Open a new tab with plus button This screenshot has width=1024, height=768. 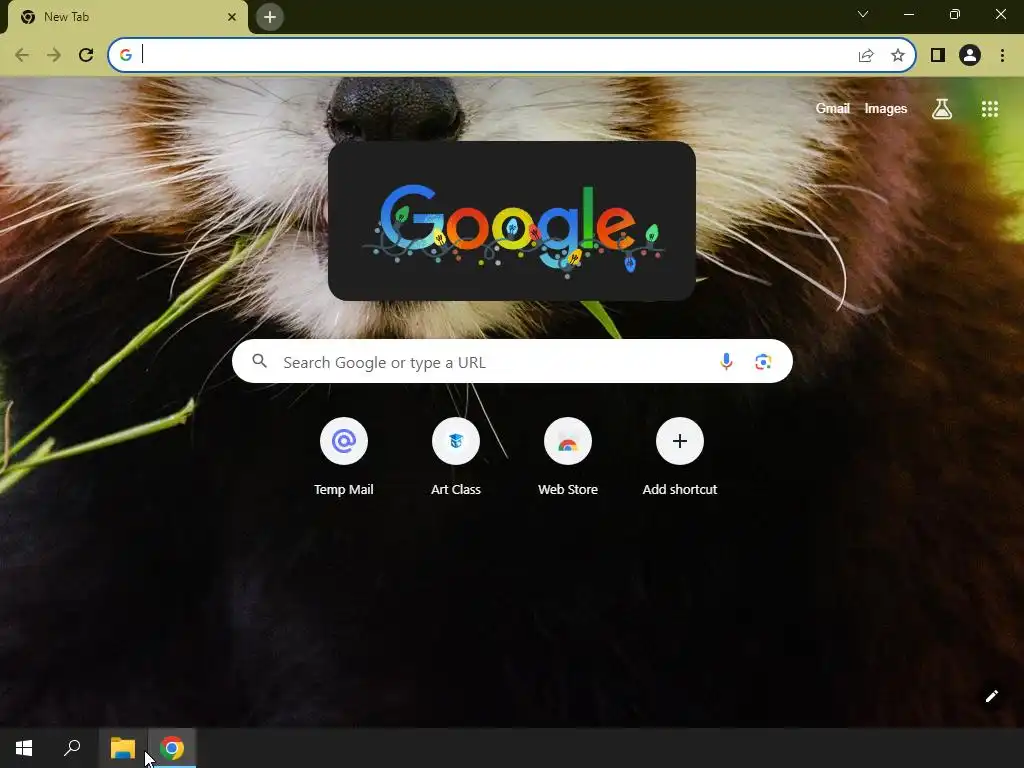[270, 17]
